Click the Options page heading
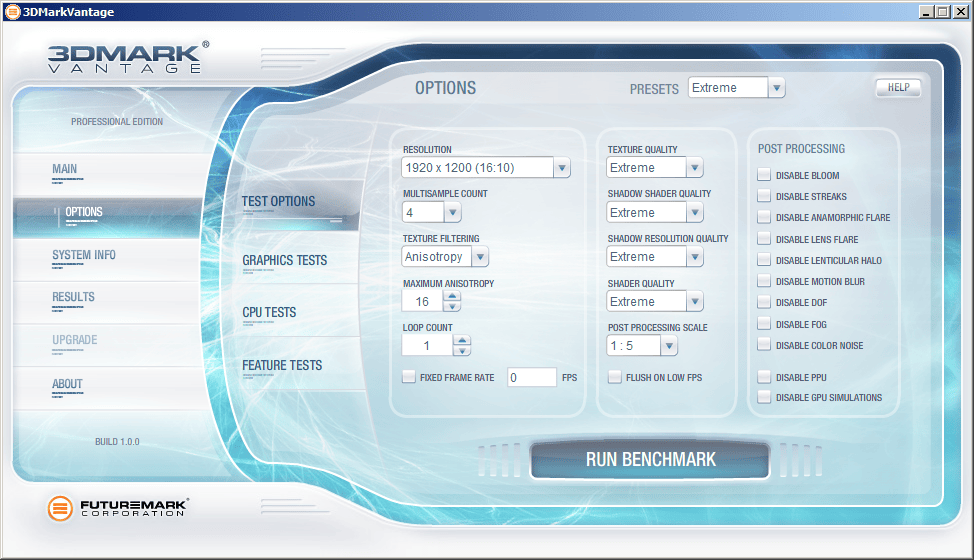Screen dimensions: 974x560 445,88
